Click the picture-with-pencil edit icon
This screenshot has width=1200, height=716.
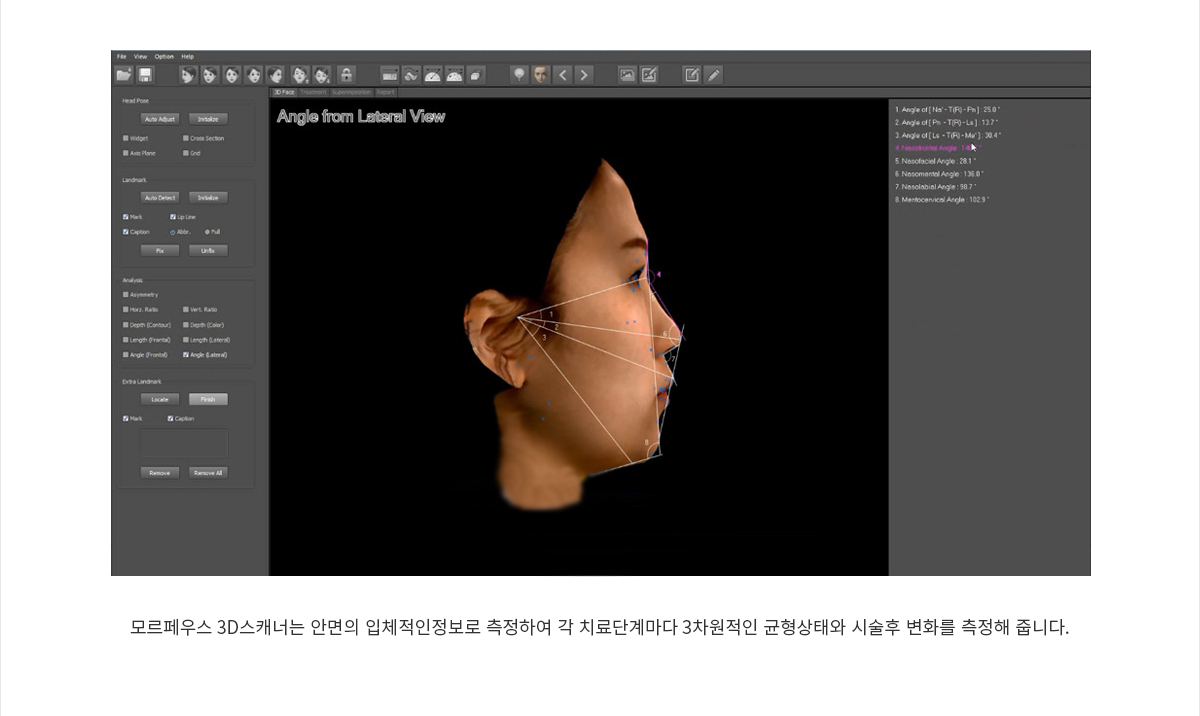pyautogui.click(x=649, y=74)
